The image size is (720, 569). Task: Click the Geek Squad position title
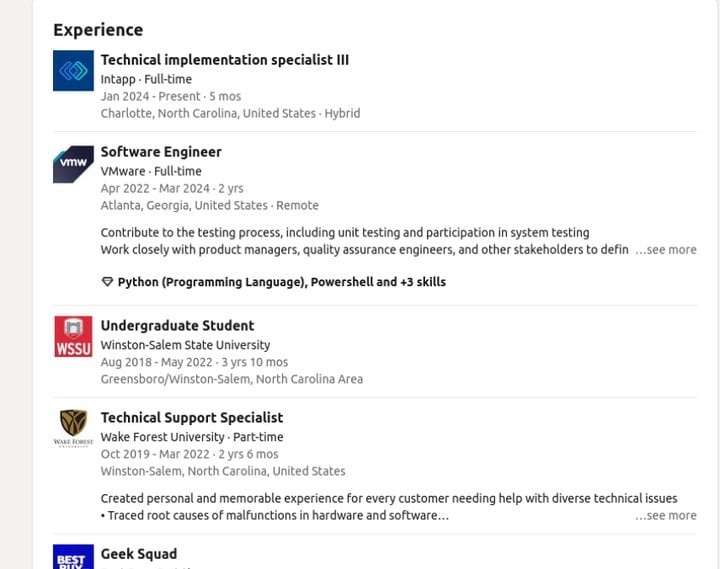click(x=139, y=554)
